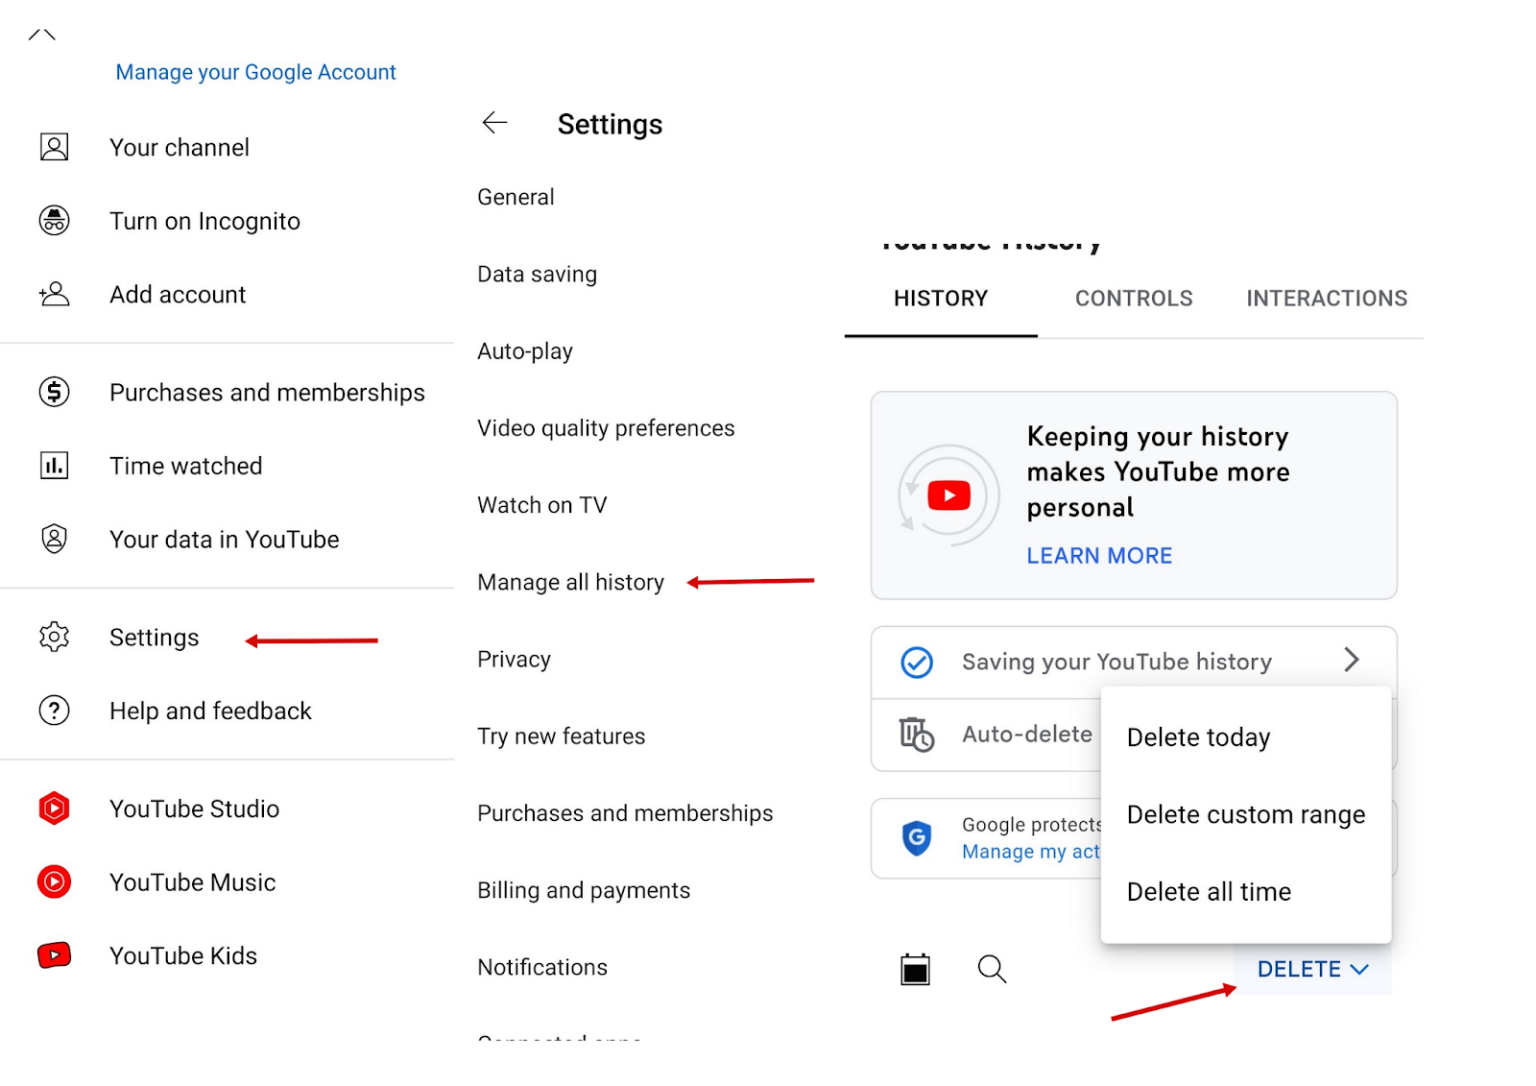Collapse the account panel with the top chevron

click(42, 33)
